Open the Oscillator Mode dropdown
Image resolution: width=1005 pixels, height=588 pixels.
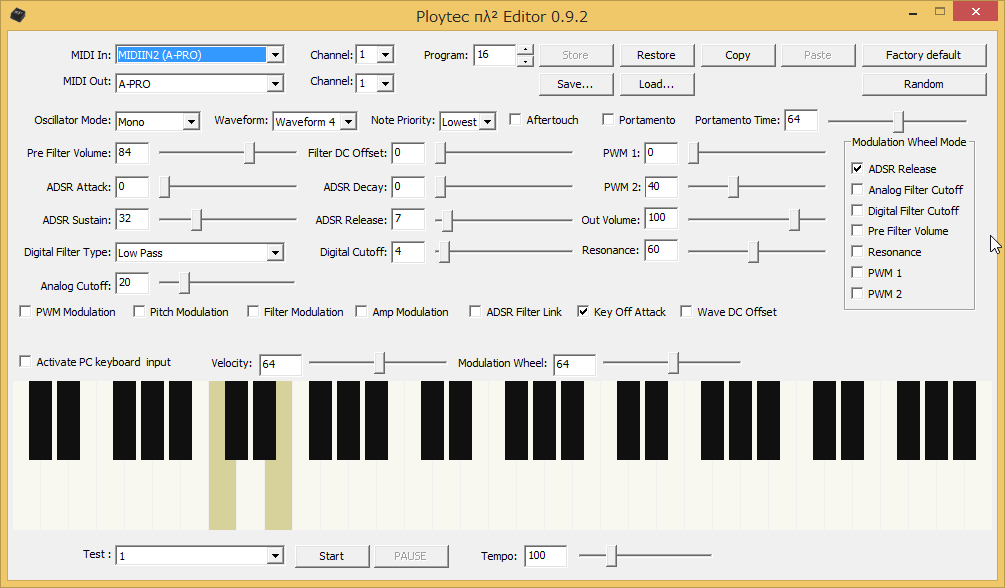(191, 121)
